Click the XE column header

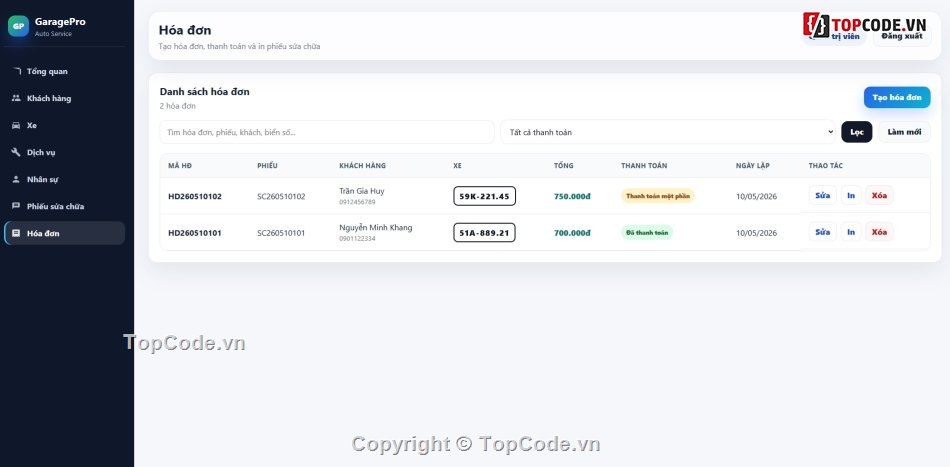[457, 165]
